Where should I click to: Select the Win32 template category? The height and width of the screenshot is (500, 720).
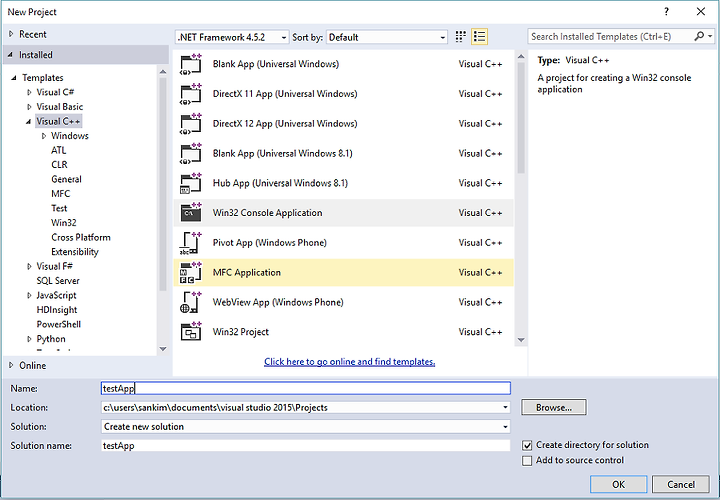pyautogui.click(x=64, y=223)
